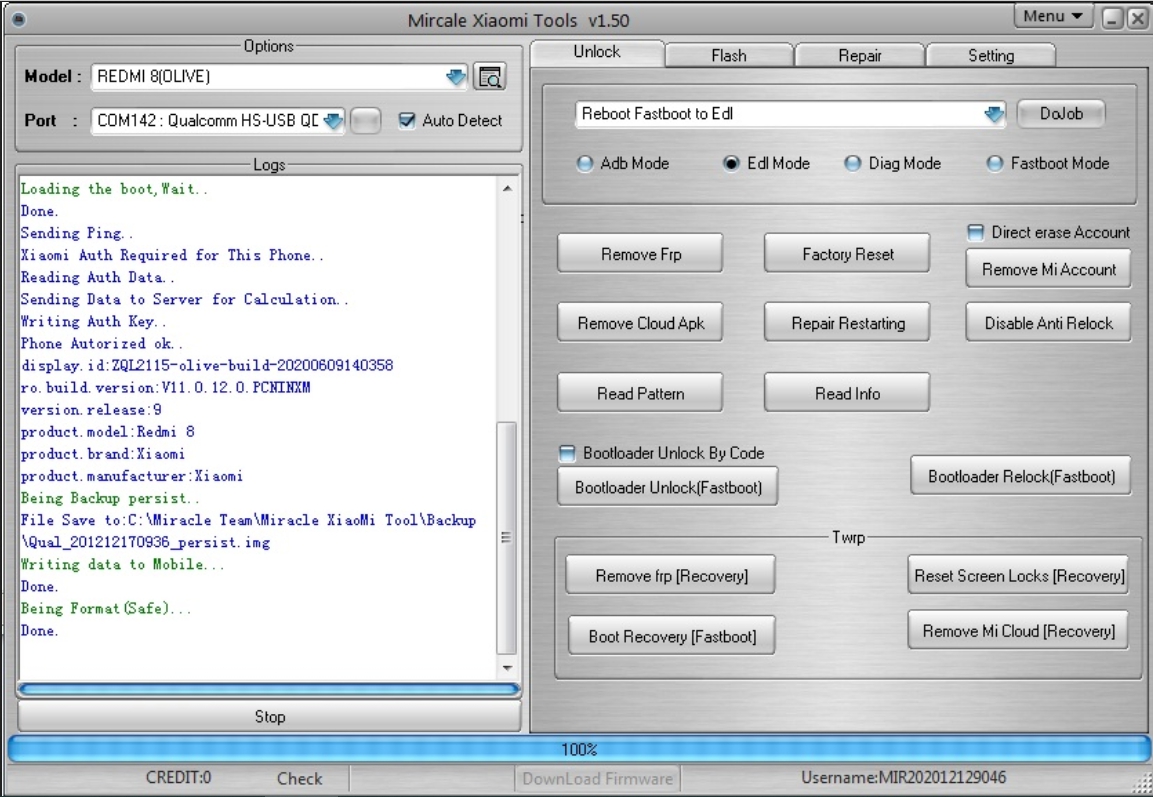Click log line 'product.model:Redmi 8'
Image resolution: width=1153 pixels, height=797 pixels.
(x=107, y=432)
